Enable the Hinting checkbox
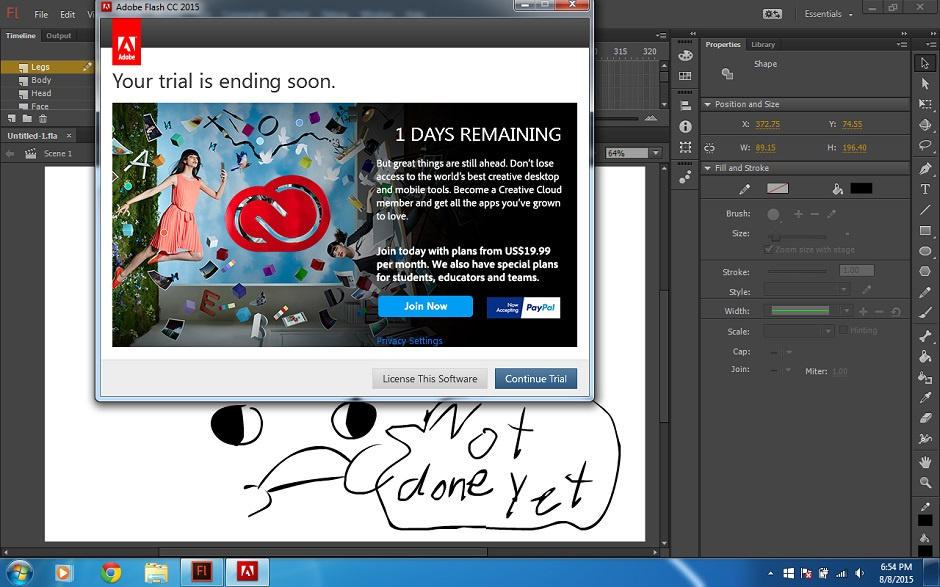This screenshot has width=940, height=587. click(843, 330)
